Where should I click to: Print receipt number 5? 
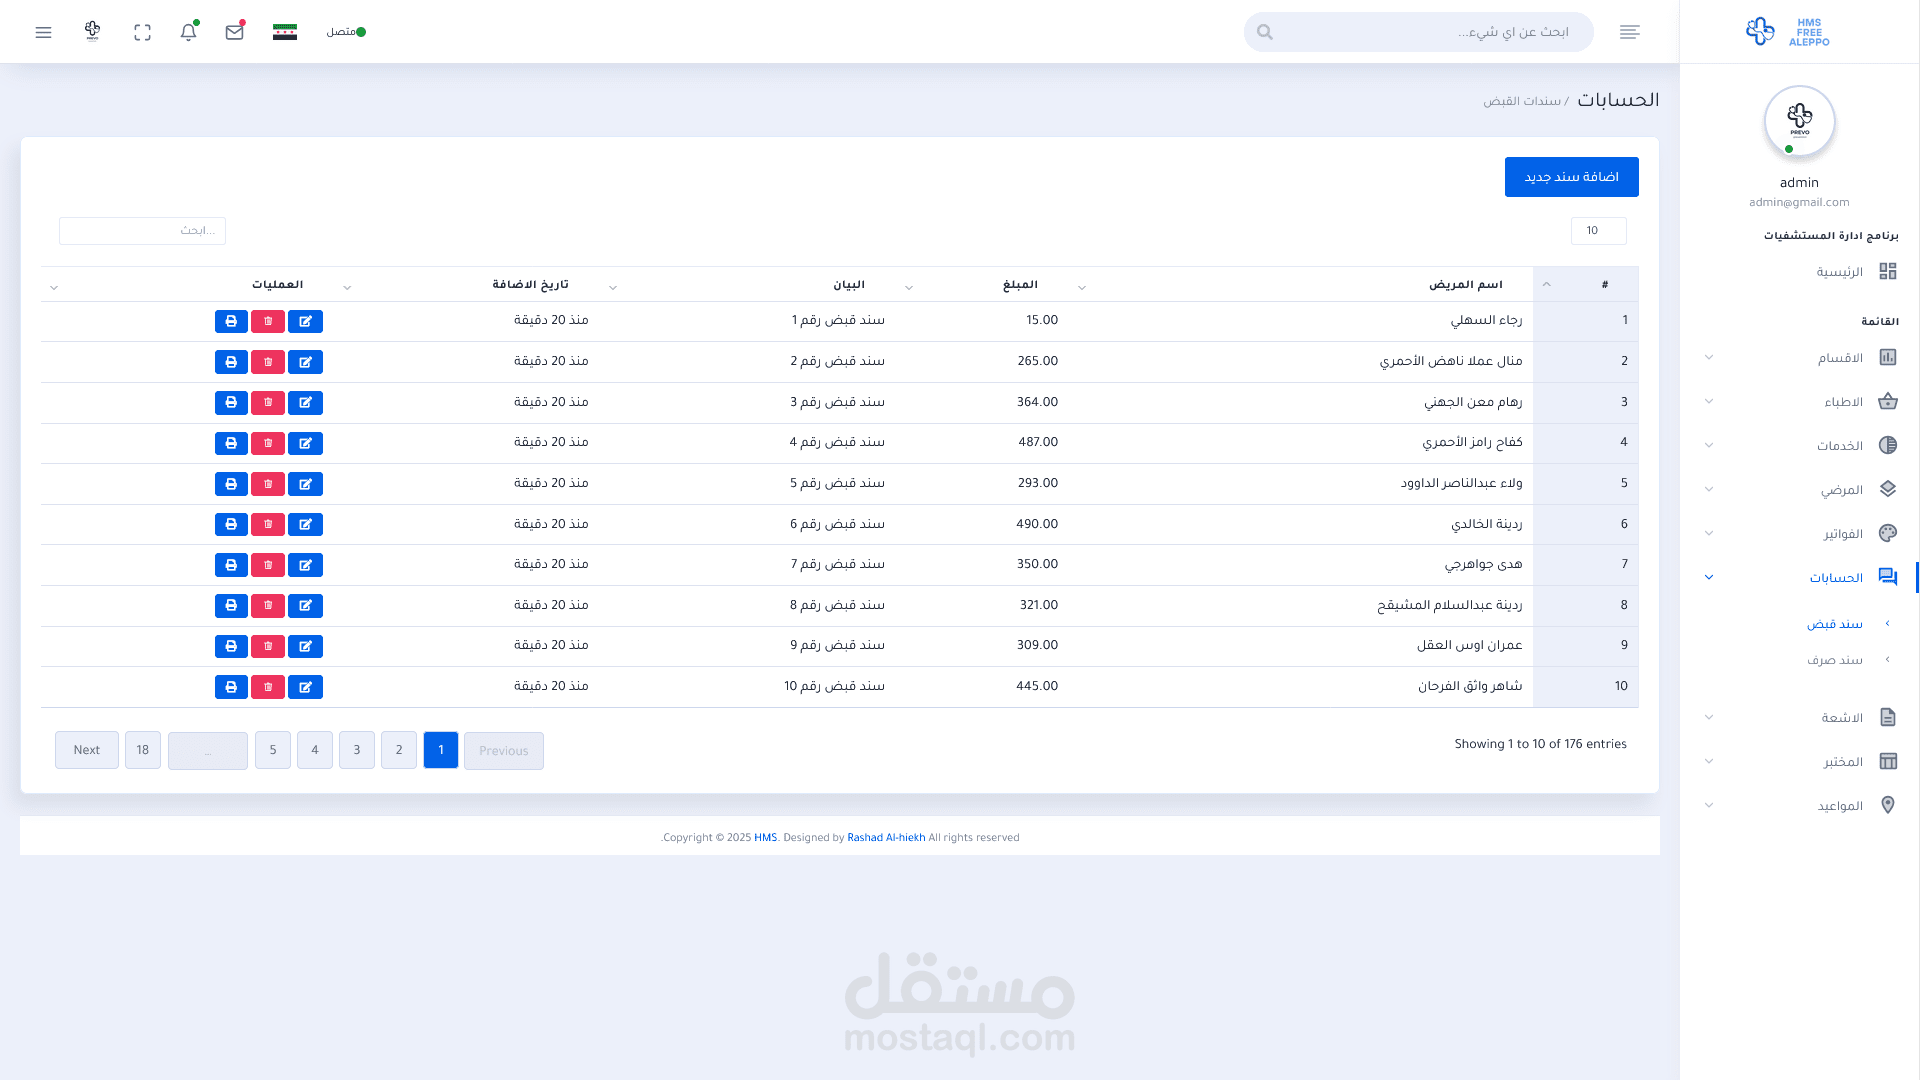coord(231,484)
